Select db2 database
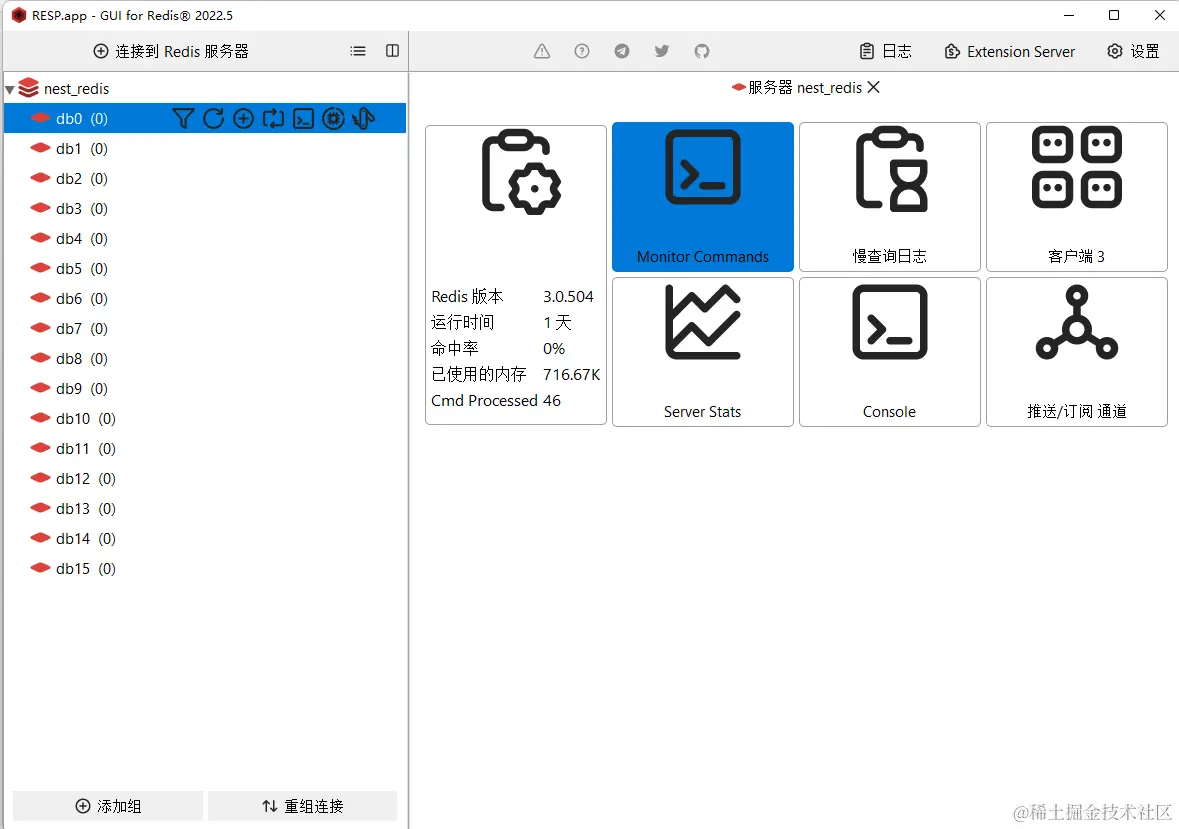The height and width of the screenshot is (829, 1179). tap(205, 179)
